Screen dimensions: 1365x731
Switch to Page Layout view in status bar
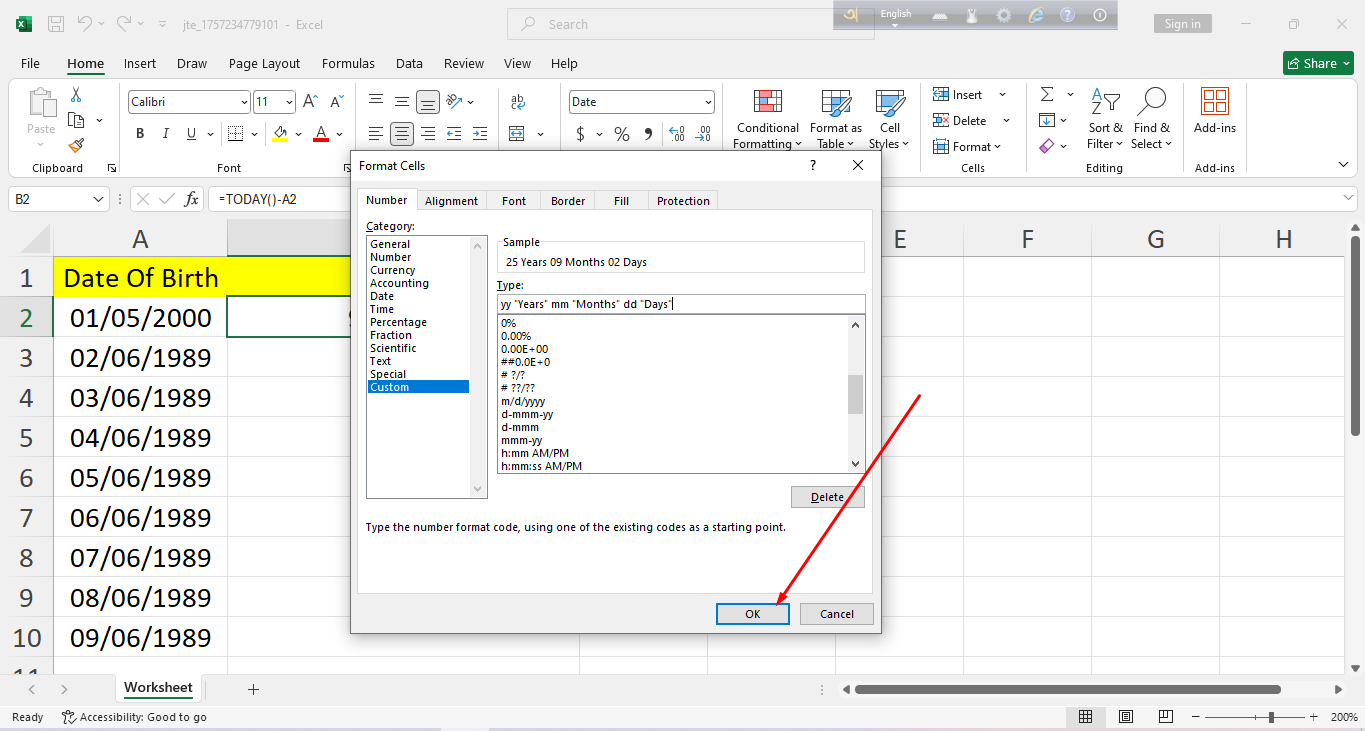tap(1126, 717)
